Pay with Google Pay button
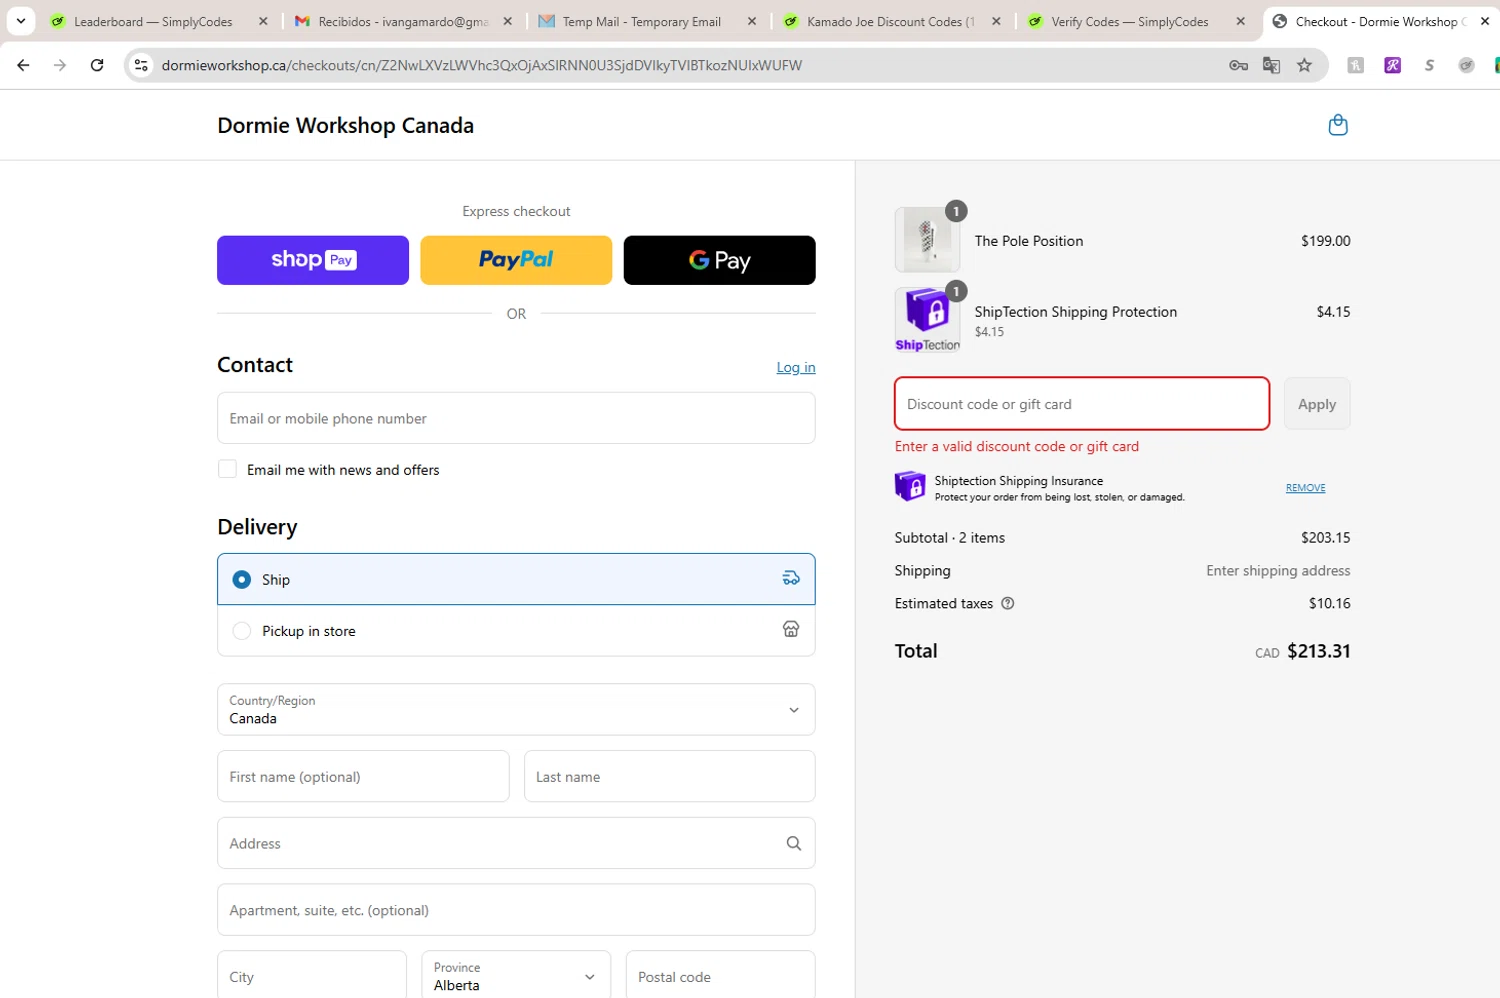 [719, 260]
